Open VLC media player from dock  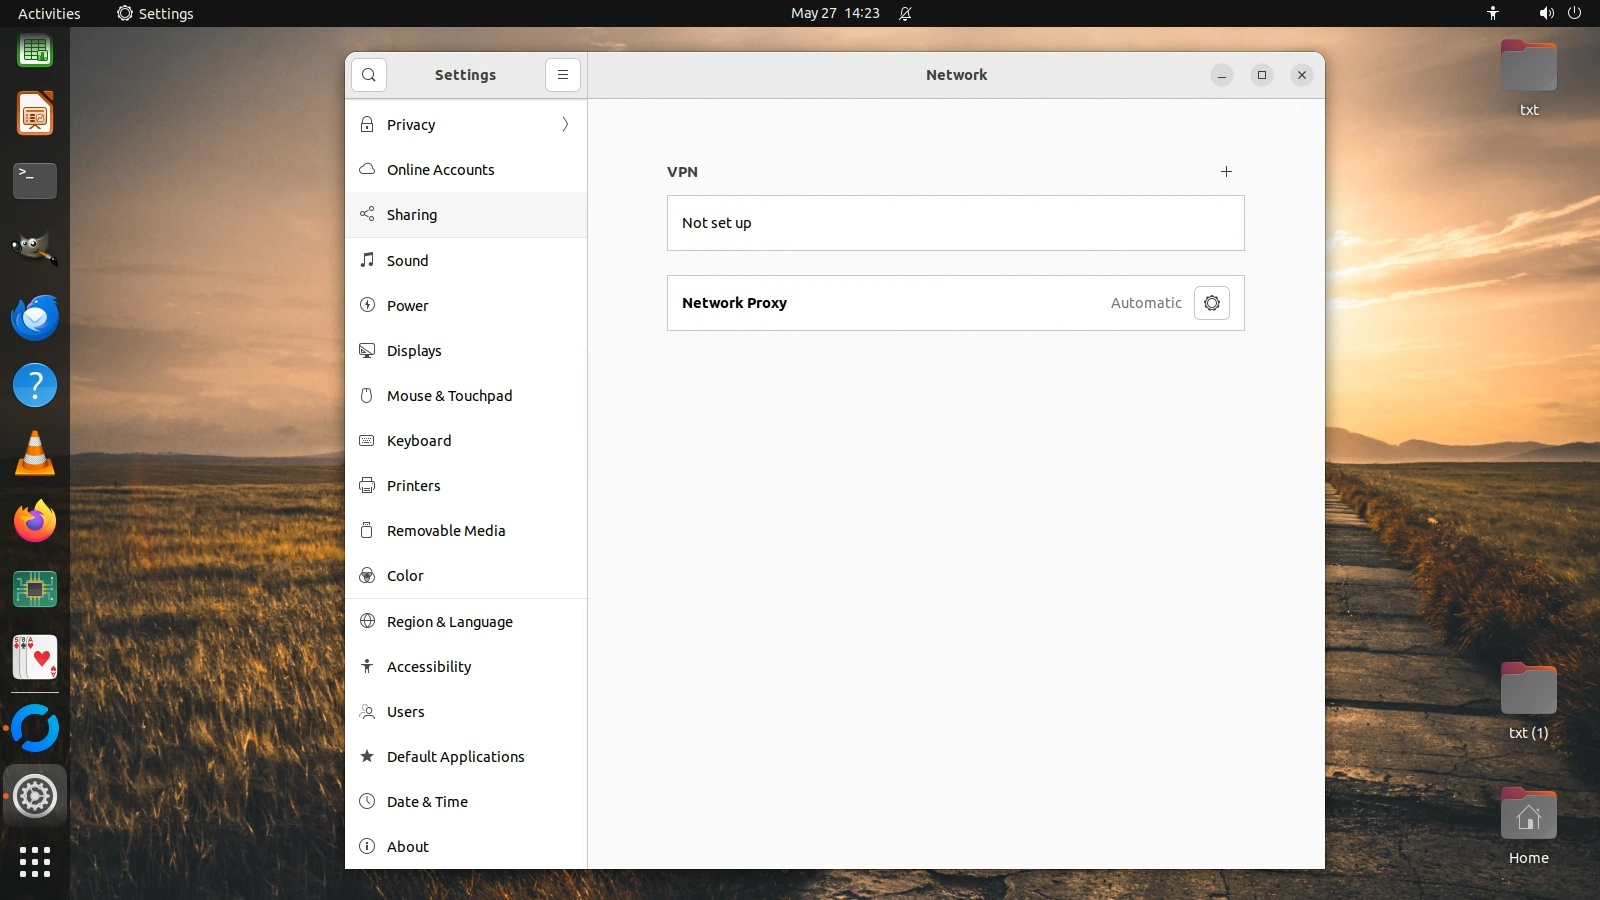pyautogui.click(x=35, y=454)
